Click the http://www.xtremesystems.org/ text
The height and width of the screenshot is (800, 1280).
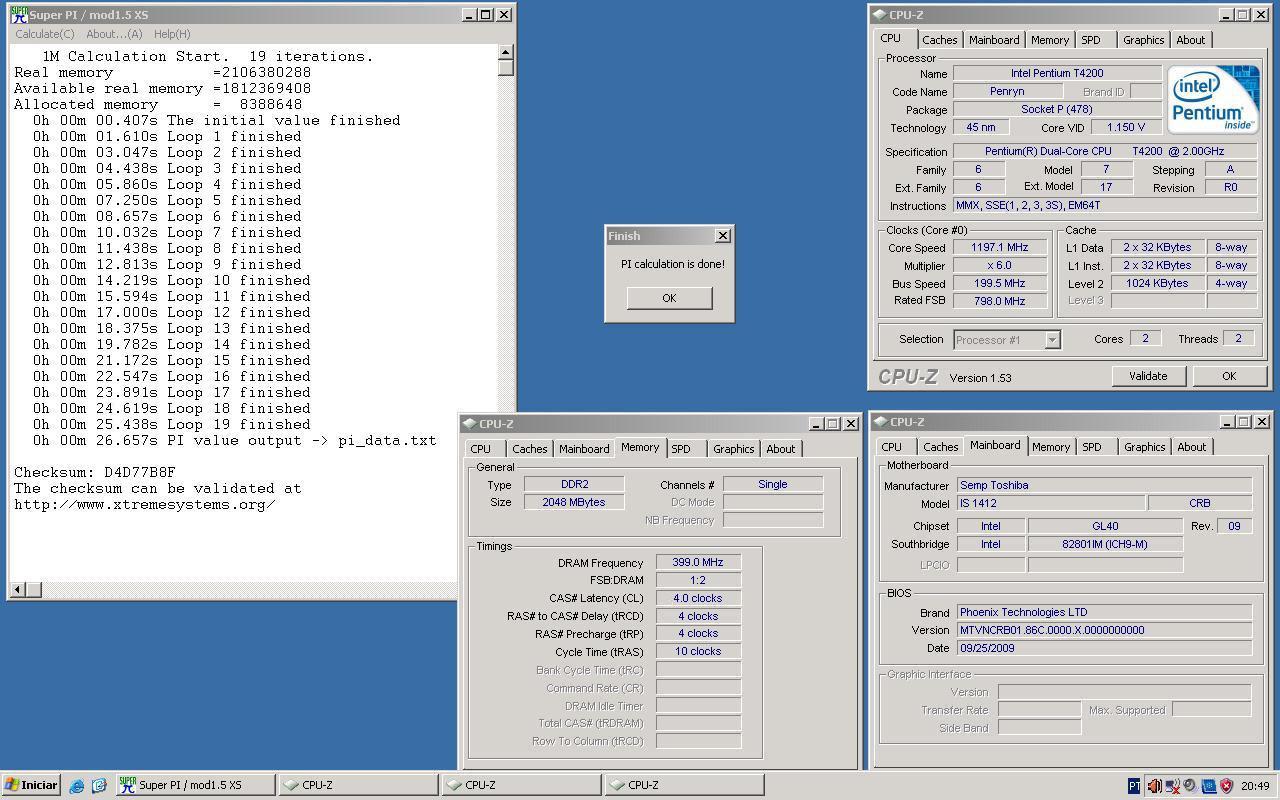[x=145, y=504]
